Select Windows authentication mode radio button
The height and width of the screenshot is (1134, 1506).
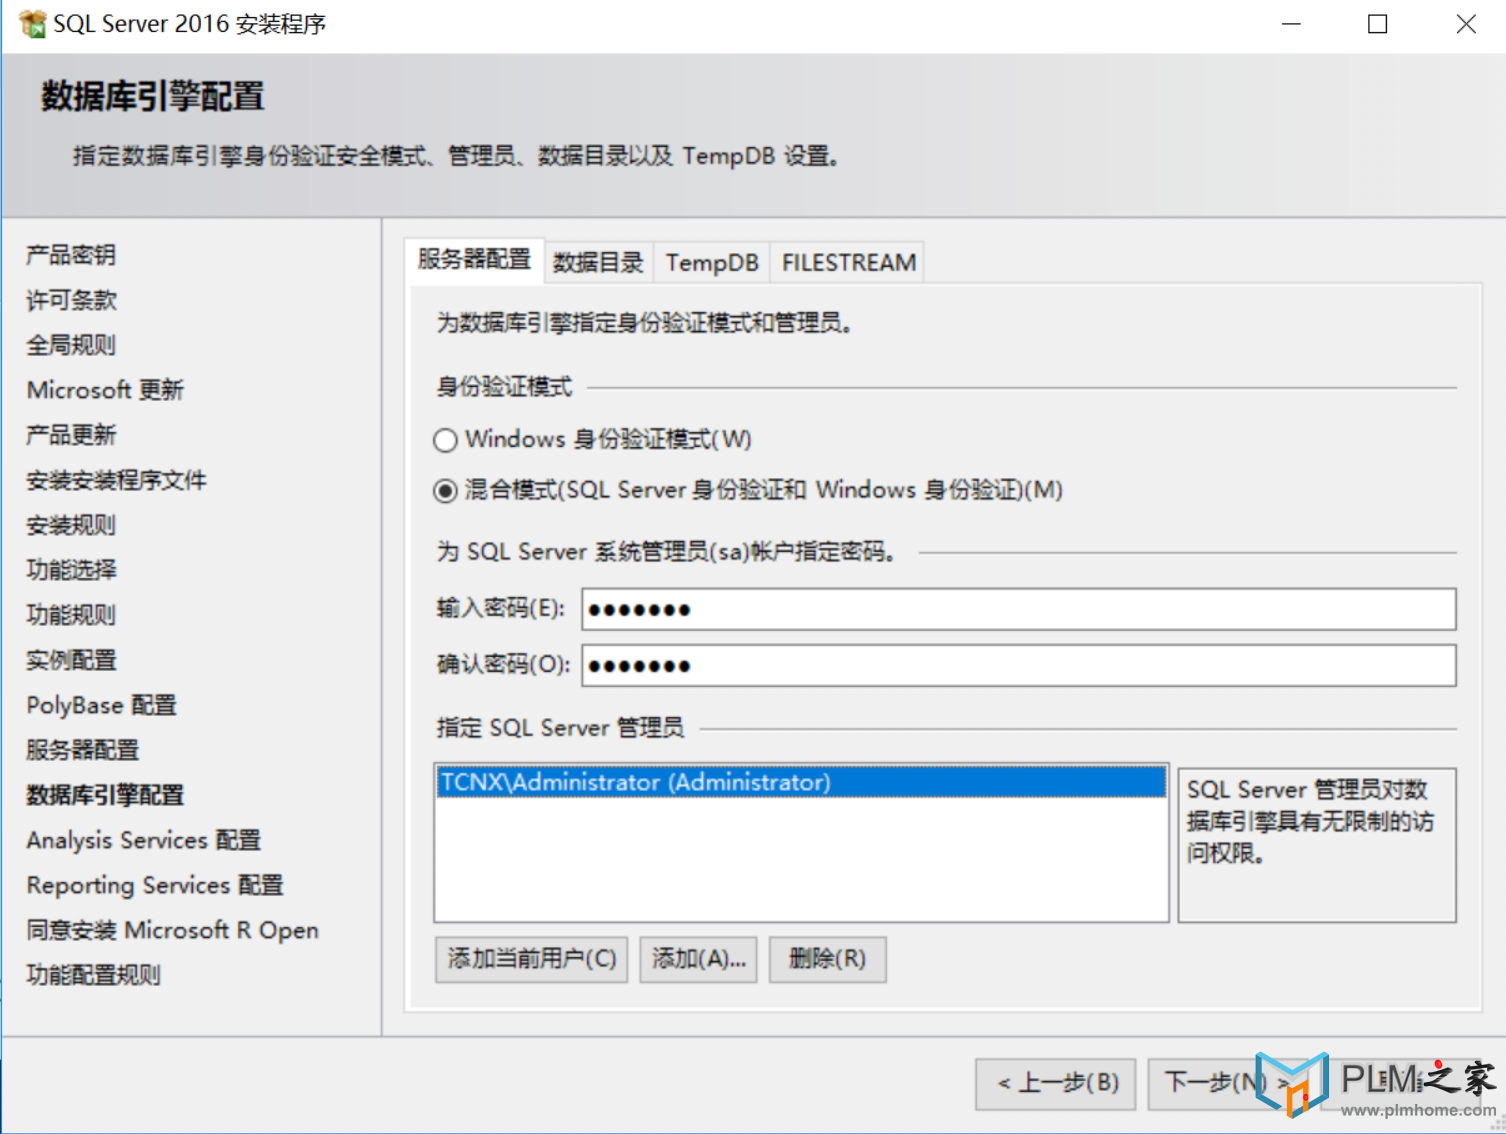(x=445, y=440)
